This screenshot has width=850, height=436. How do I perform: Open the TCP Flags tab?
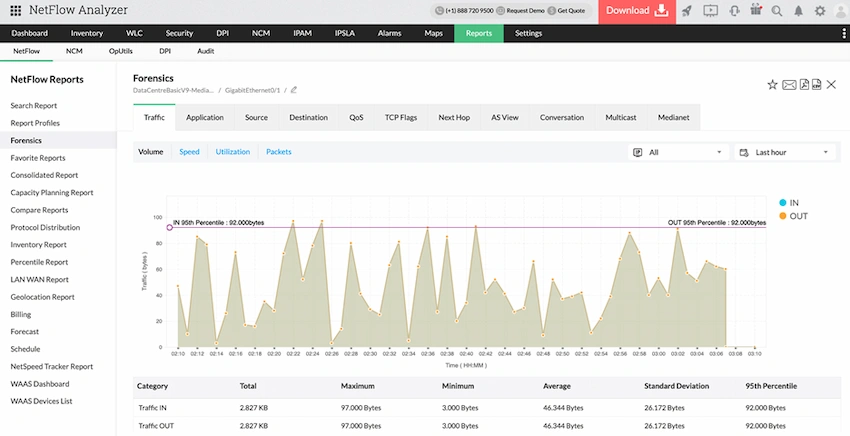click(401, 117)
